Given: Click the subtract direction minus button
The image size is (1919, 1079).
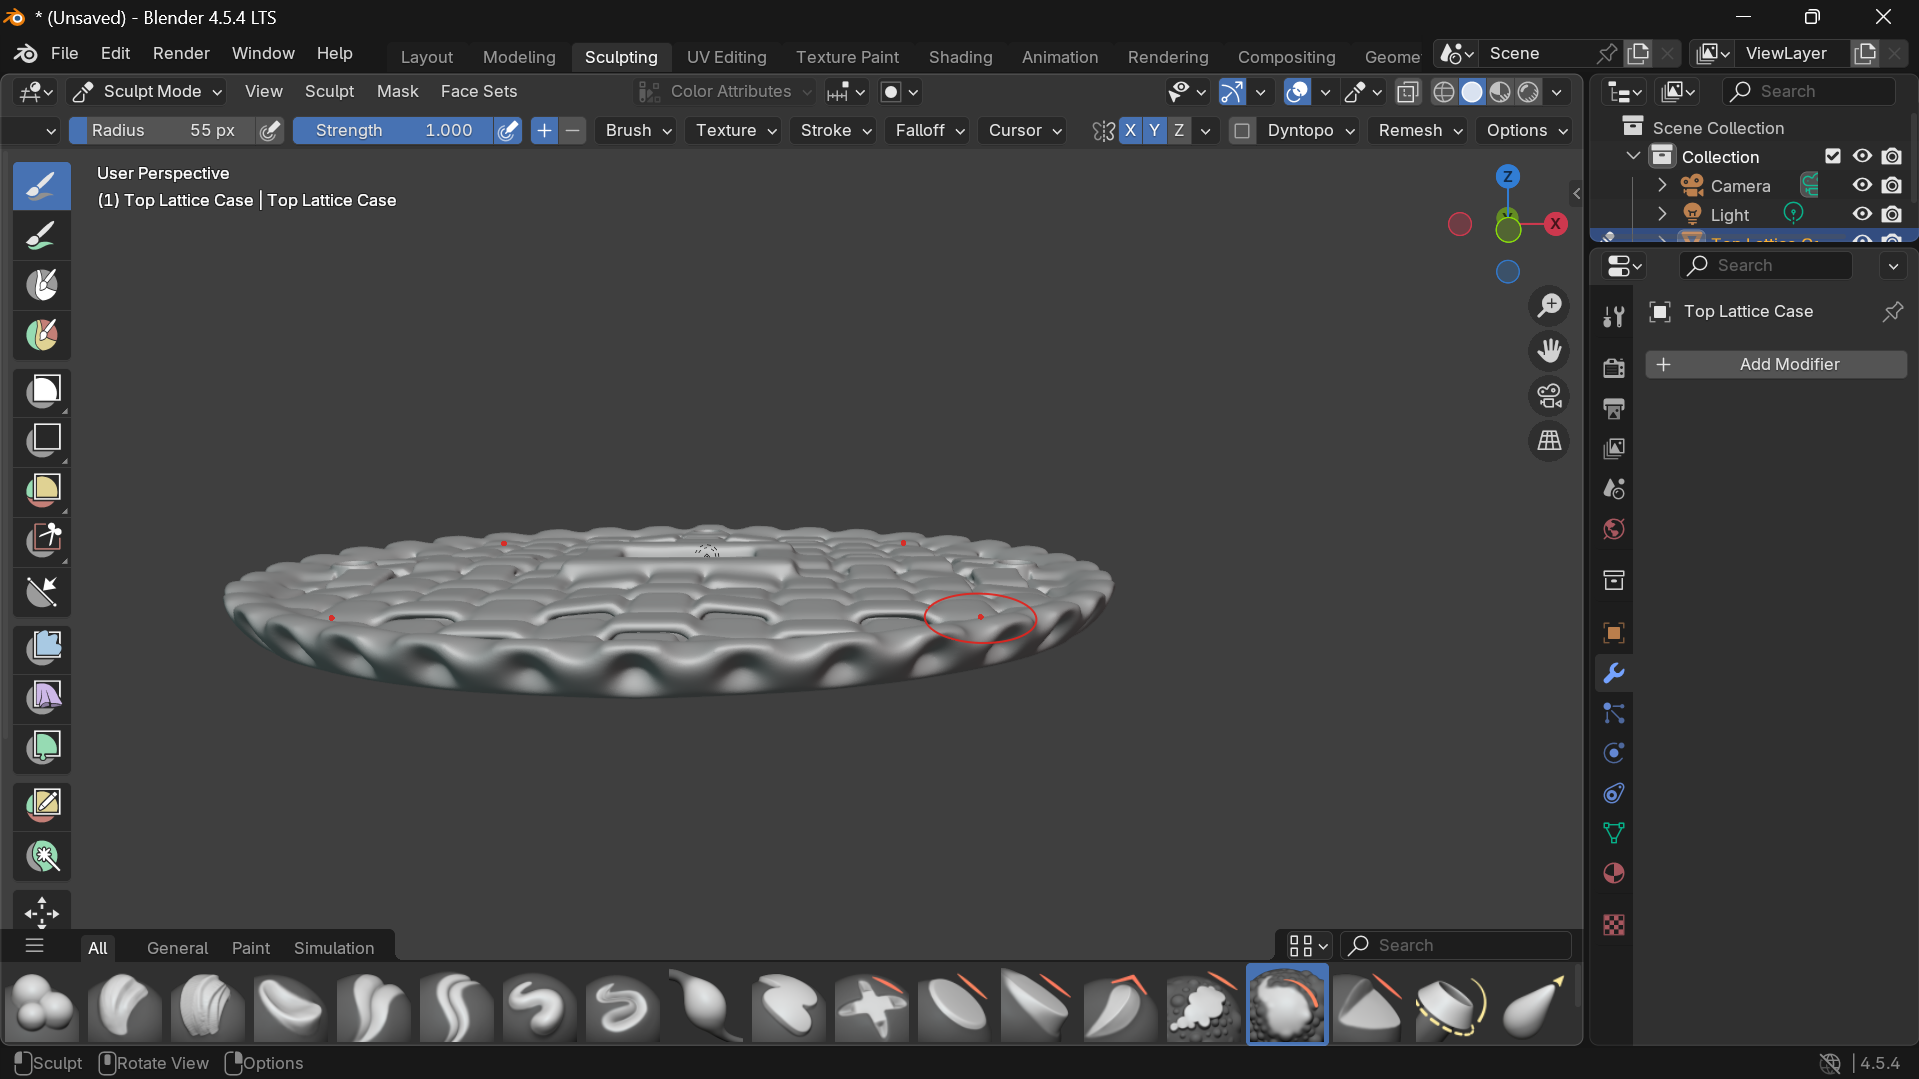Looking at the screenshot, I should point(572,131).
